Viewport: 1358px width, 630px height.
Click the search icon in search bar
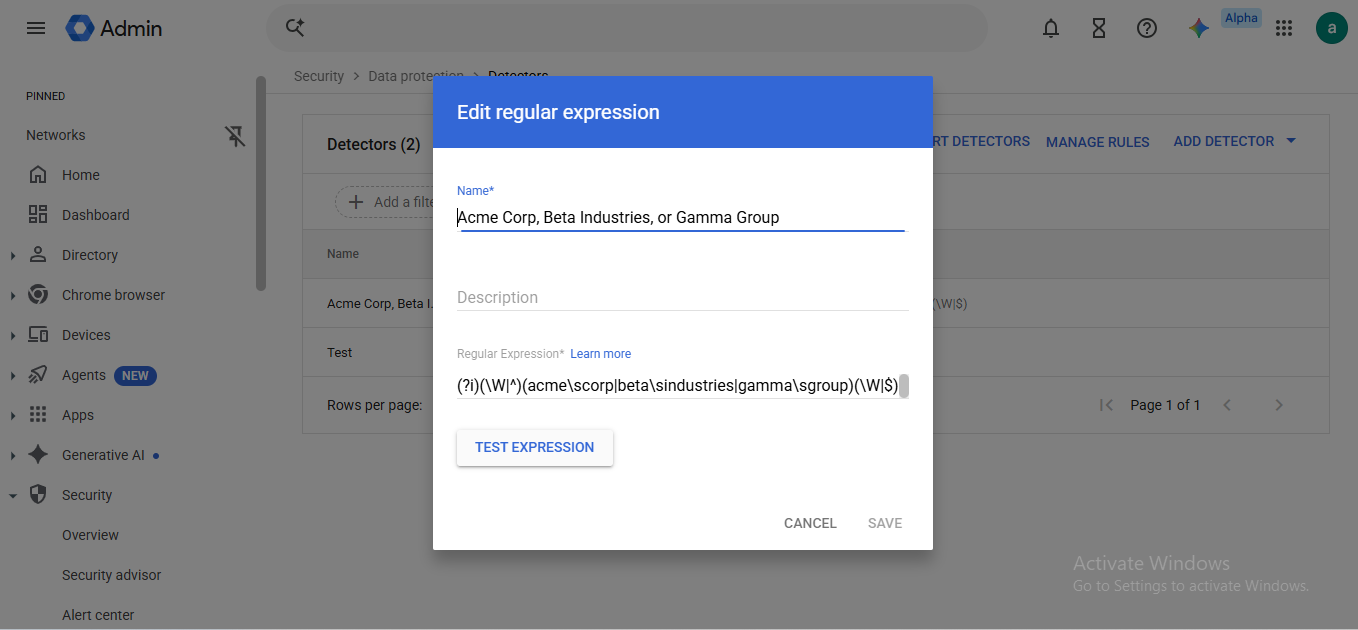point(295,28)
